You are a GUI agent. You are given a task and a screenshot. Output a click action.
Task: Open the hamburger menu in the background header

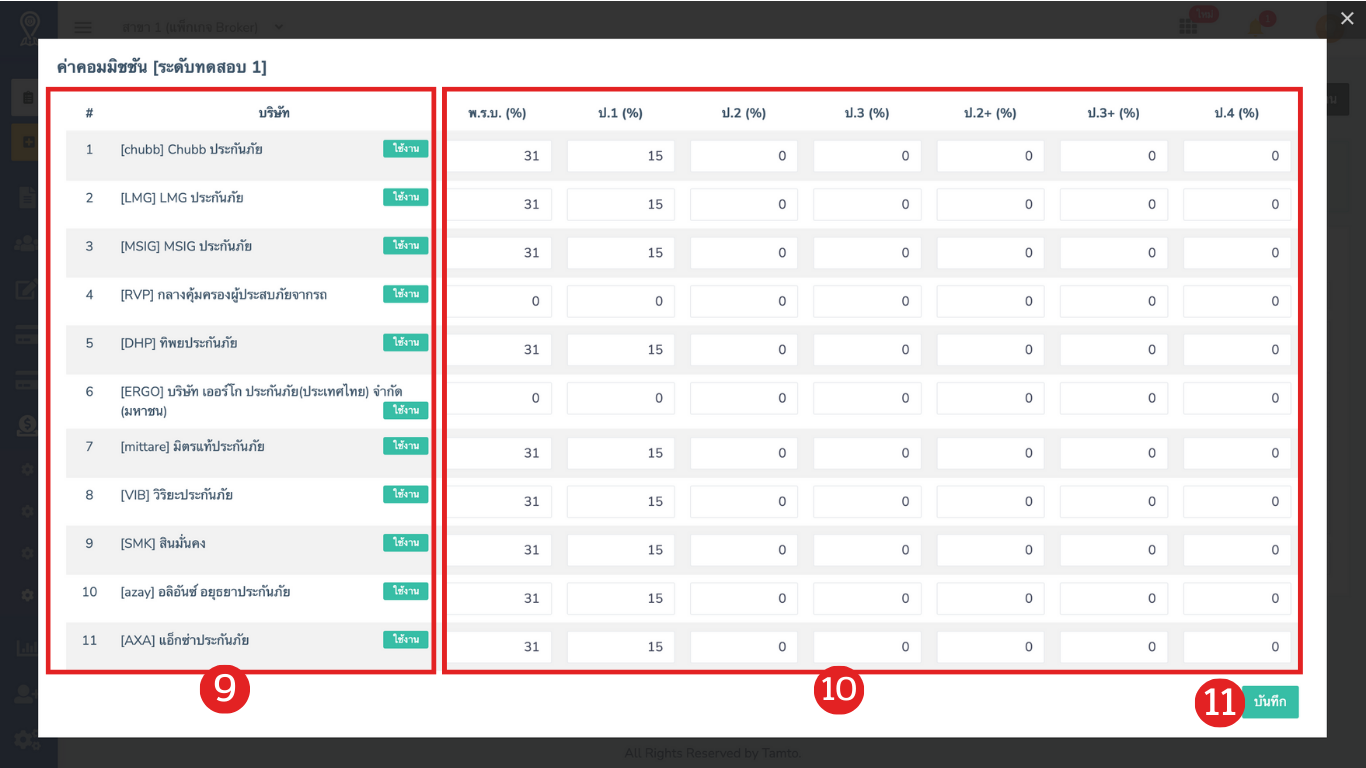83,27
